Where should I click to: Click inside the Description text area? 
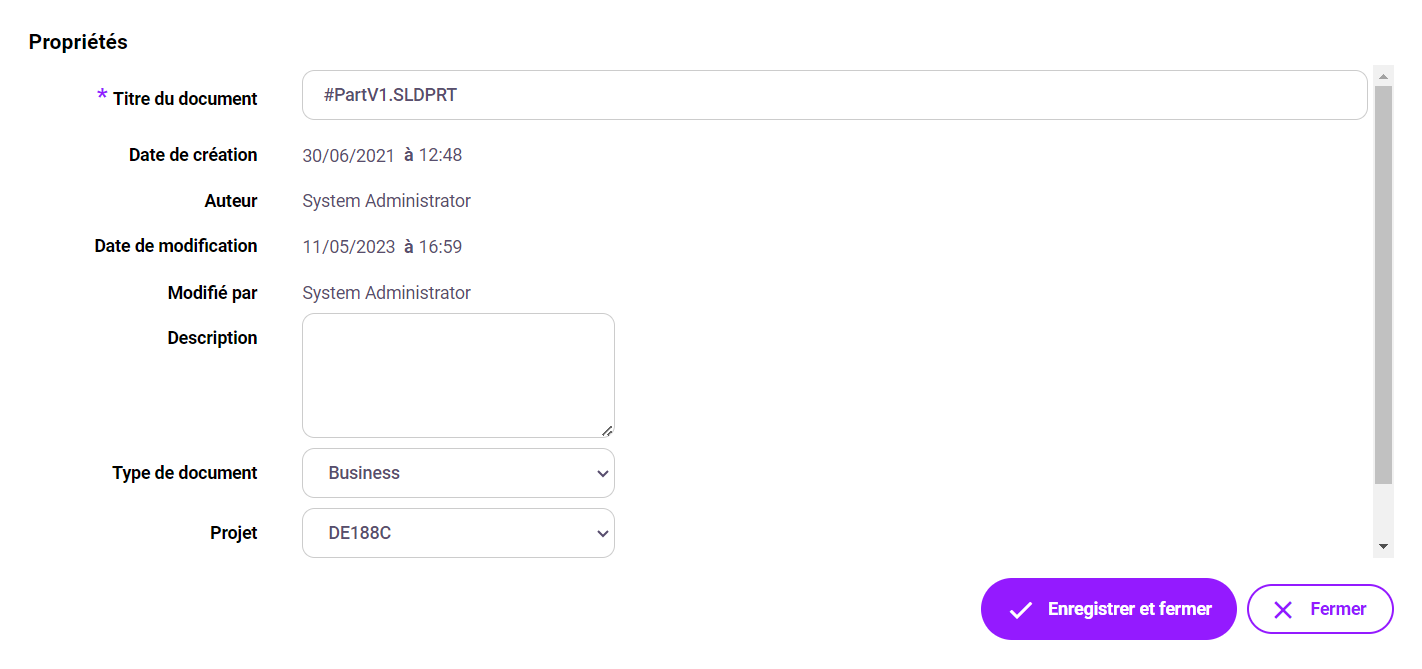click(x=458, y=375)
